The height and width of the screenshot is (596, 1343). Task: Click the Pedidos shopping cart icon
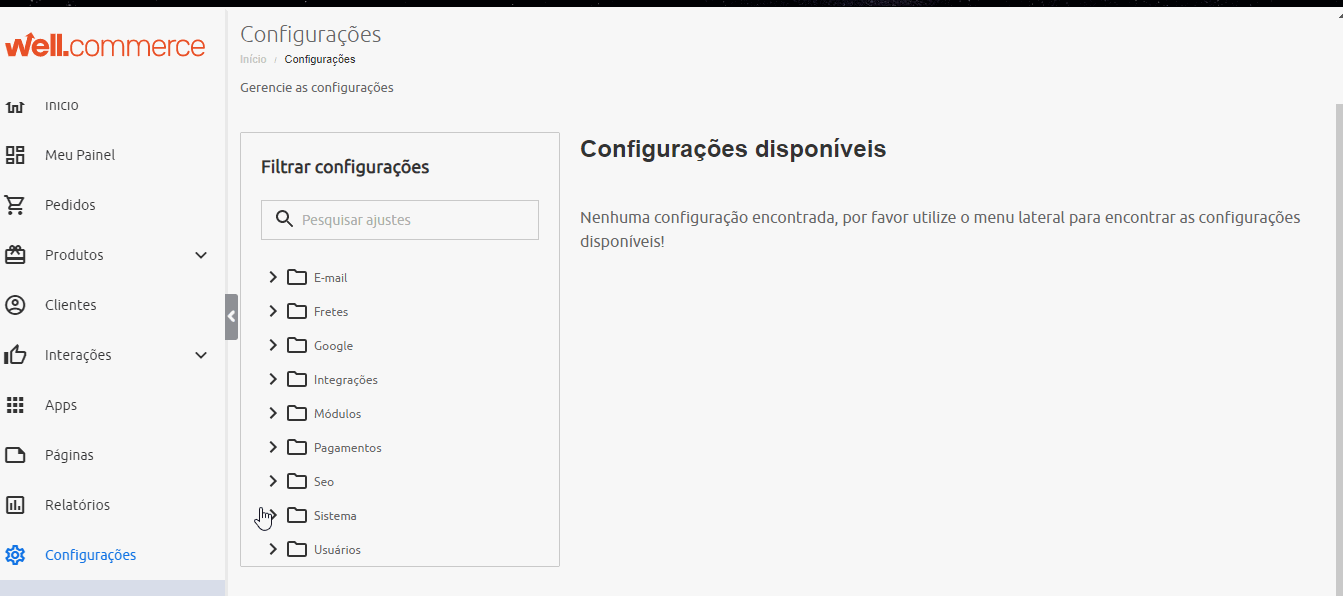click(x=15, y=205)
